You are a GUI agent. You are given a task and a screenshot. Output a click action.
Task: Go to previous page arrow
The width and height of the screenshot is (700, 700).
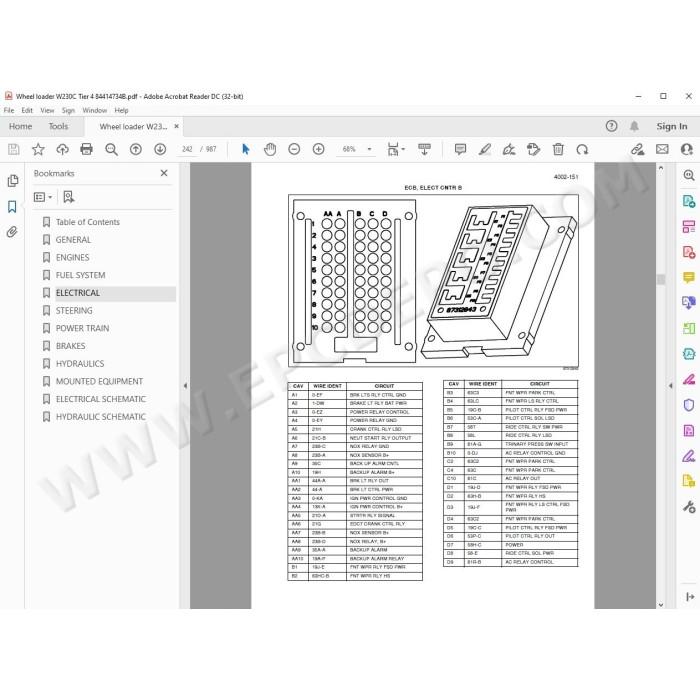136,149
